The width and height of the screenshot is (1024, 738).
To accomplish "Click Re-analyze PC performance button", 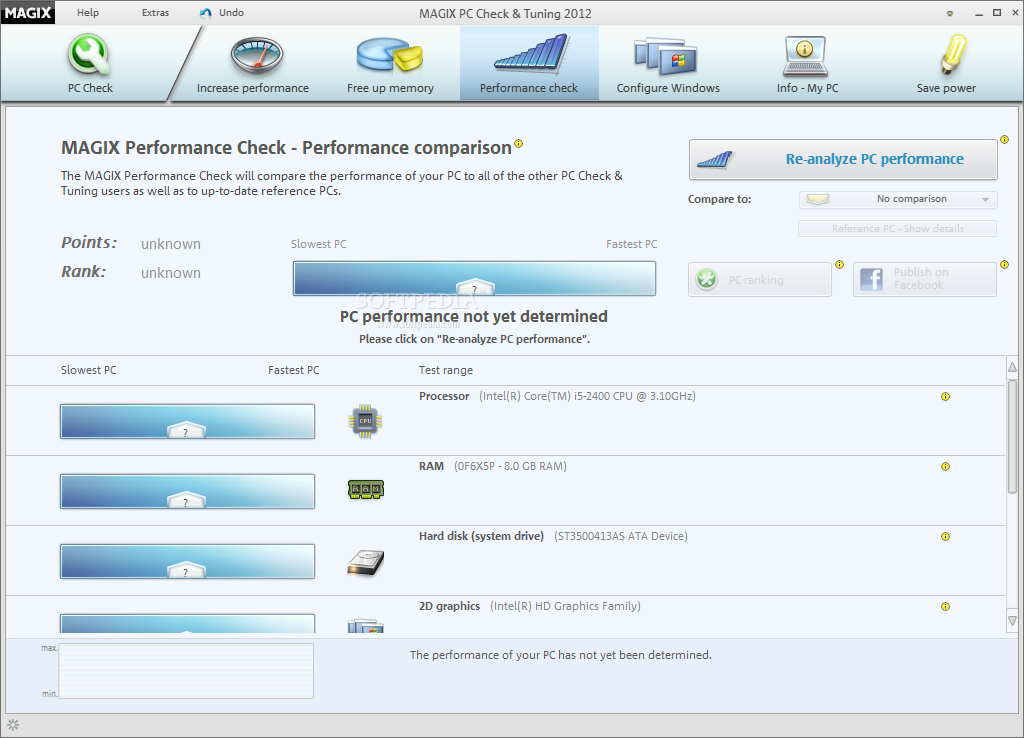I will (x=843, y=159).
